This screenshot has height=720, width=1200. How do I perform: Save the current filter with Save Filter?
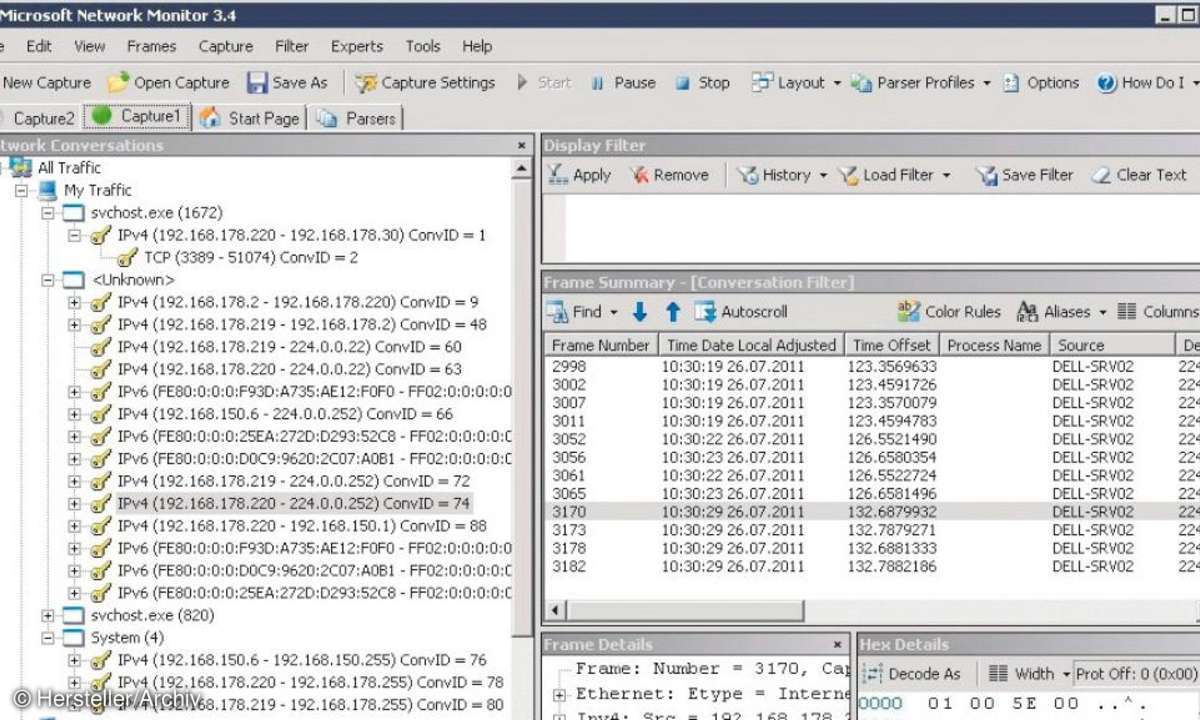tap(1025, 175)
